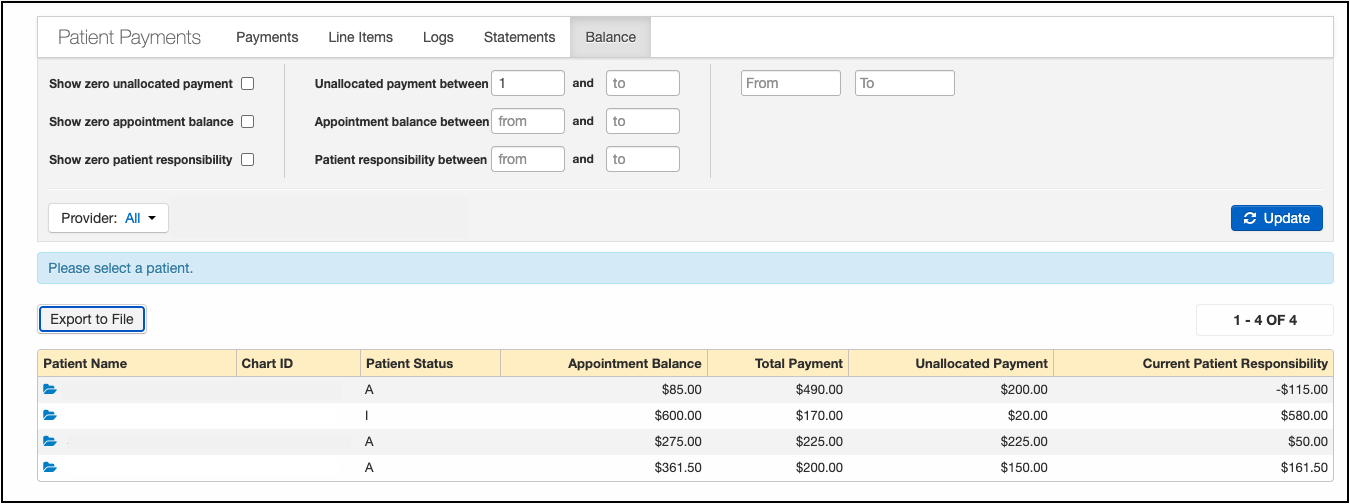1350x504 pixels.
Task: Select the Logs tab
Action: click(438, 37)
